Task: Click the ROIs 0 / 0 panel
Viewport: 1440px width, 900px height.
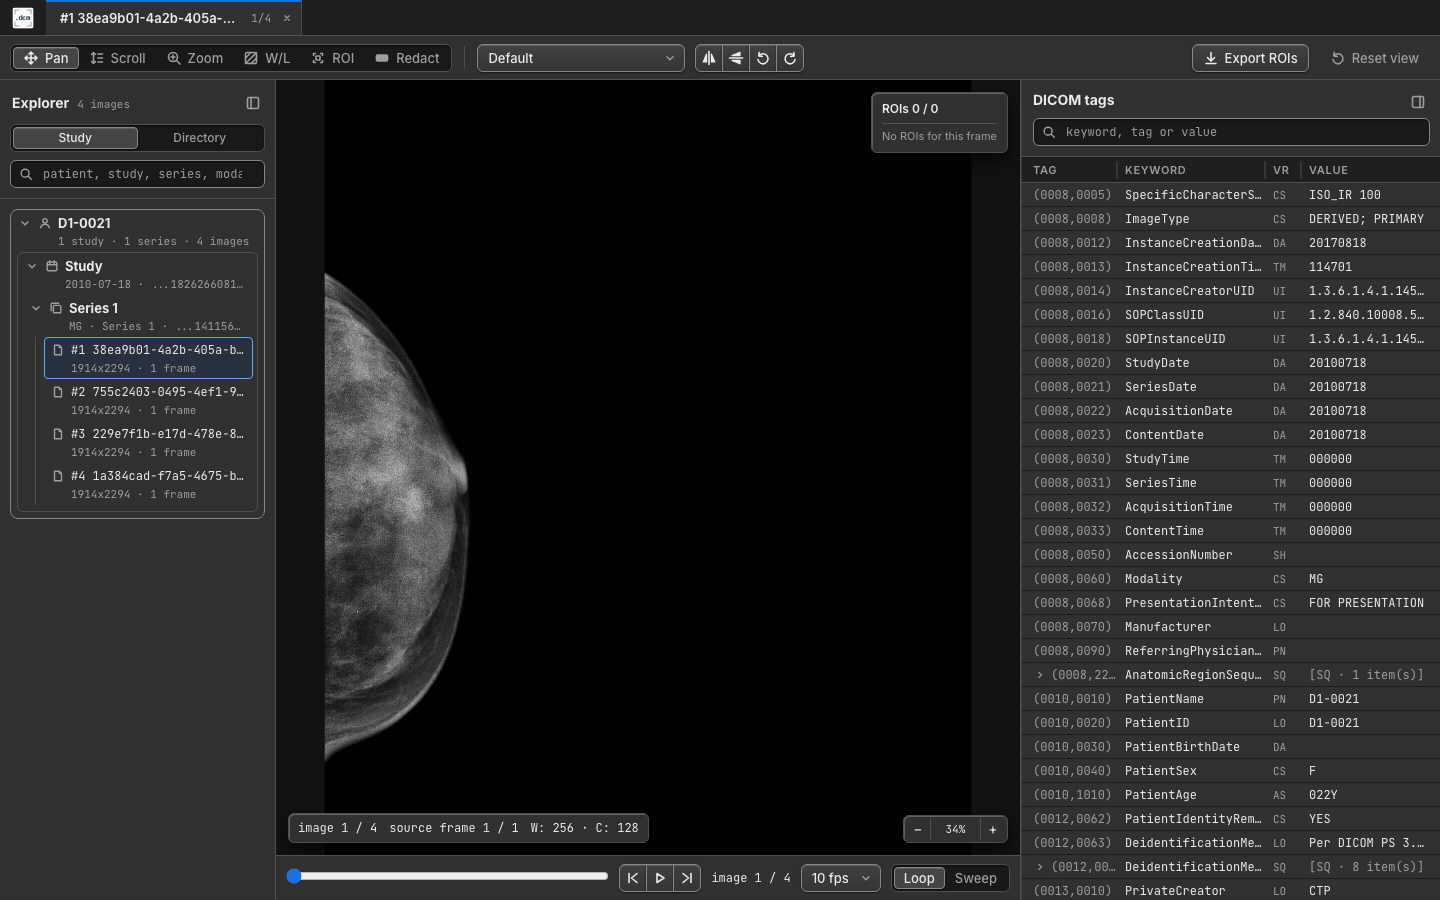Action: click(939, 122)
